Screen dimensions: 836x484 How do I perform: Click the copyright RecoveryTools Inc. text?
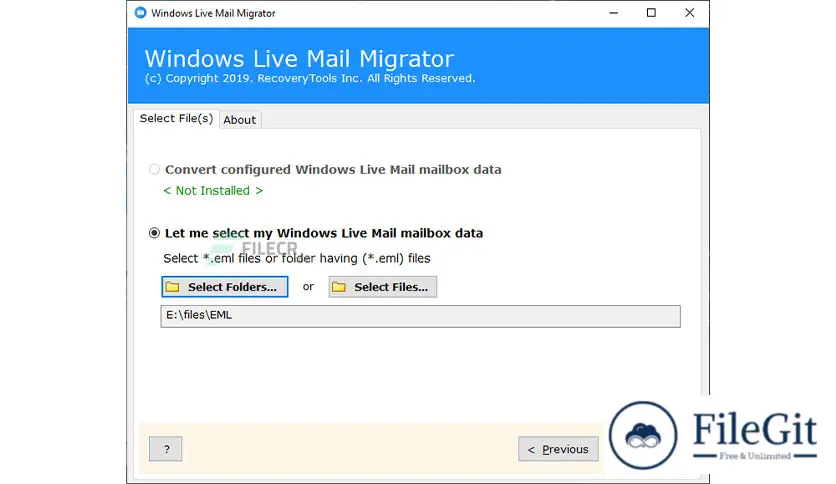tap(309, 78)
